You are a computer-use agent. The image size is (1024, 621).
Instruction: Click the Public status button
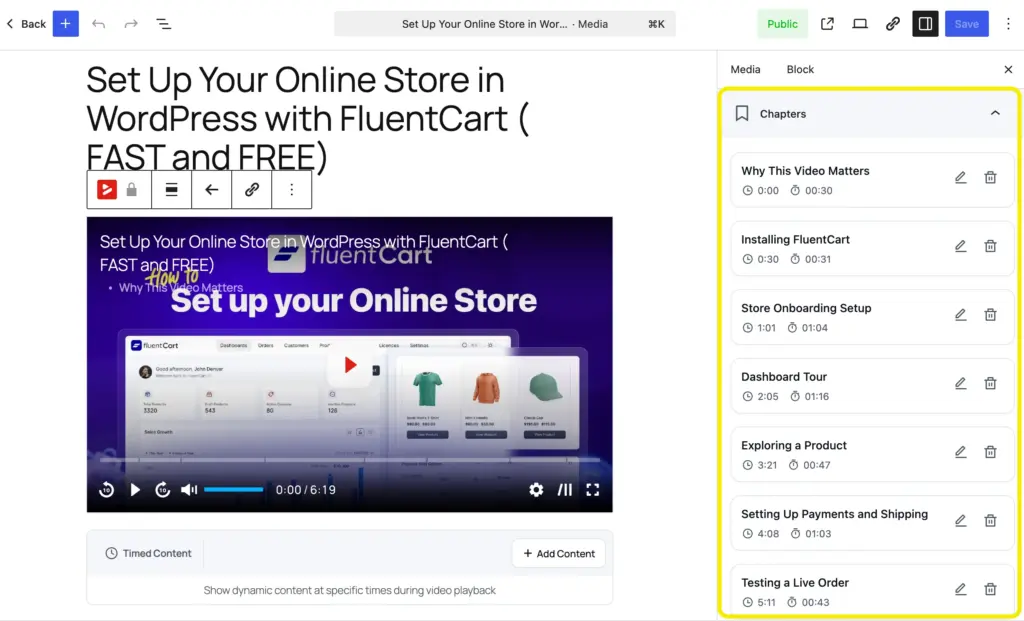[782, 24]
